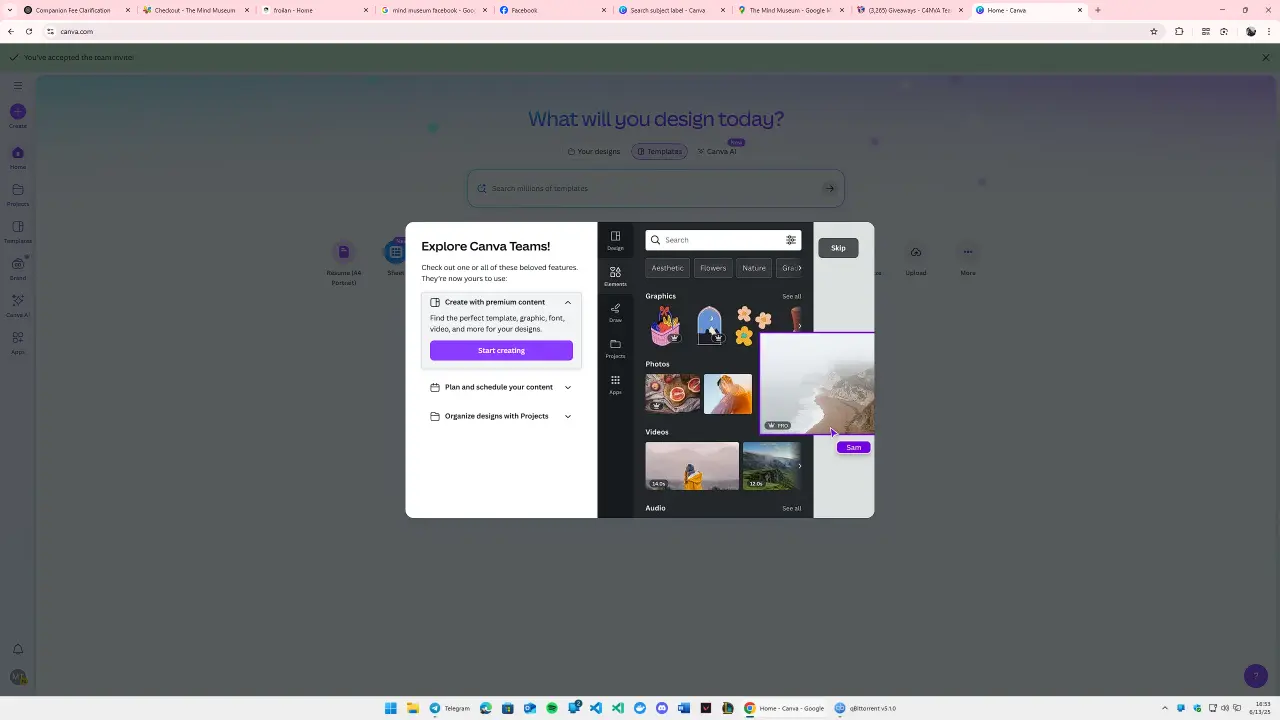Viewport: 1280px width, 720px height.
Task: Collapse the Create with premium content section
Action: [567, 302]
